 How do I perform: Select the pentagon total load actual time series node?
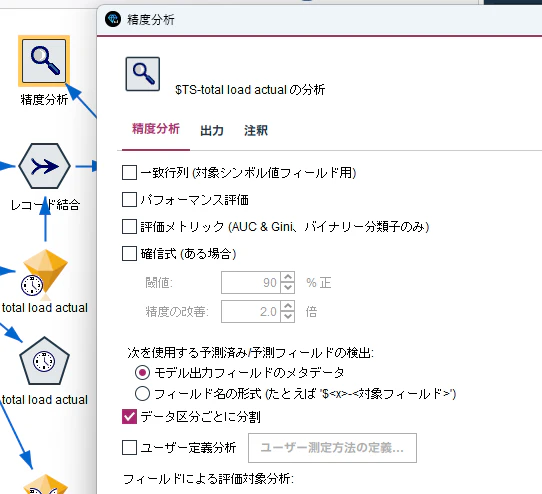pos(44,361)
